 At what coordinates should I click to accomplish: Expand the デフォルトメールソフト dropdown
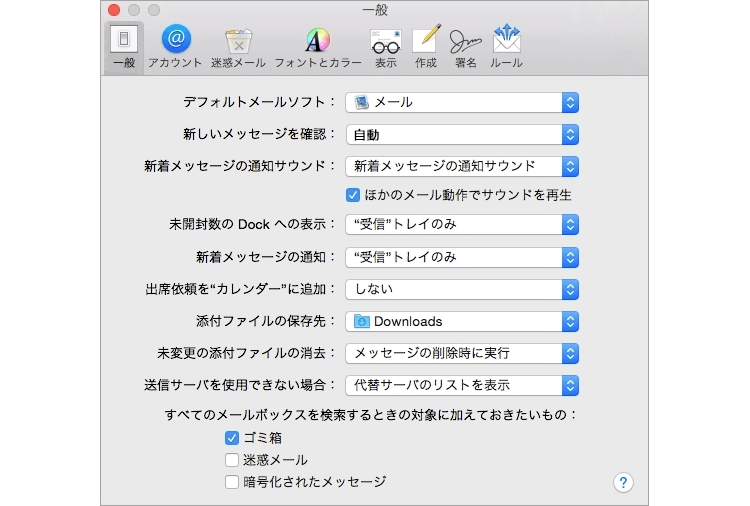coord(462,102)
